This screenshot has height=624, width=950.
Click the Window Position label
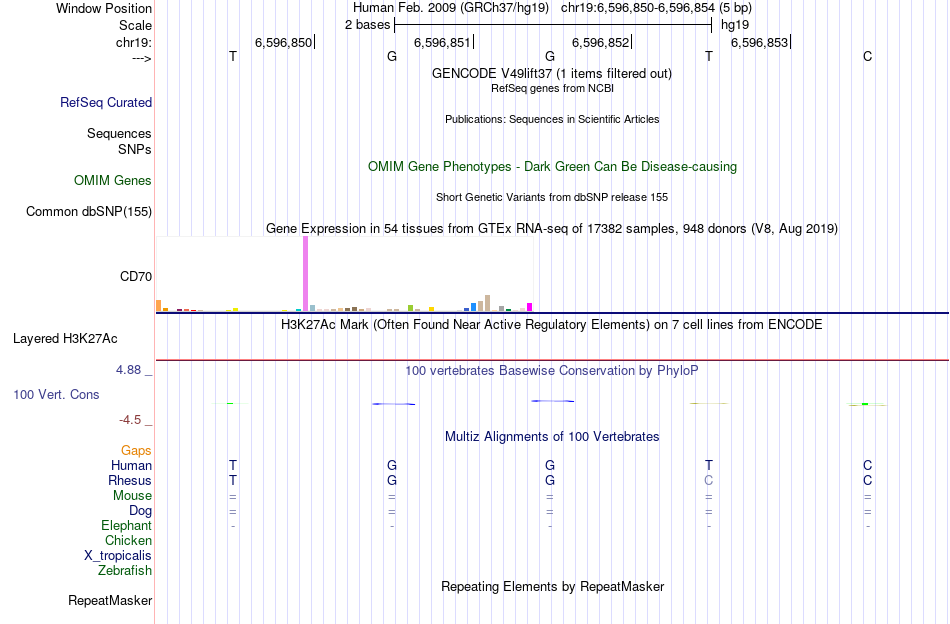point(104,8)
